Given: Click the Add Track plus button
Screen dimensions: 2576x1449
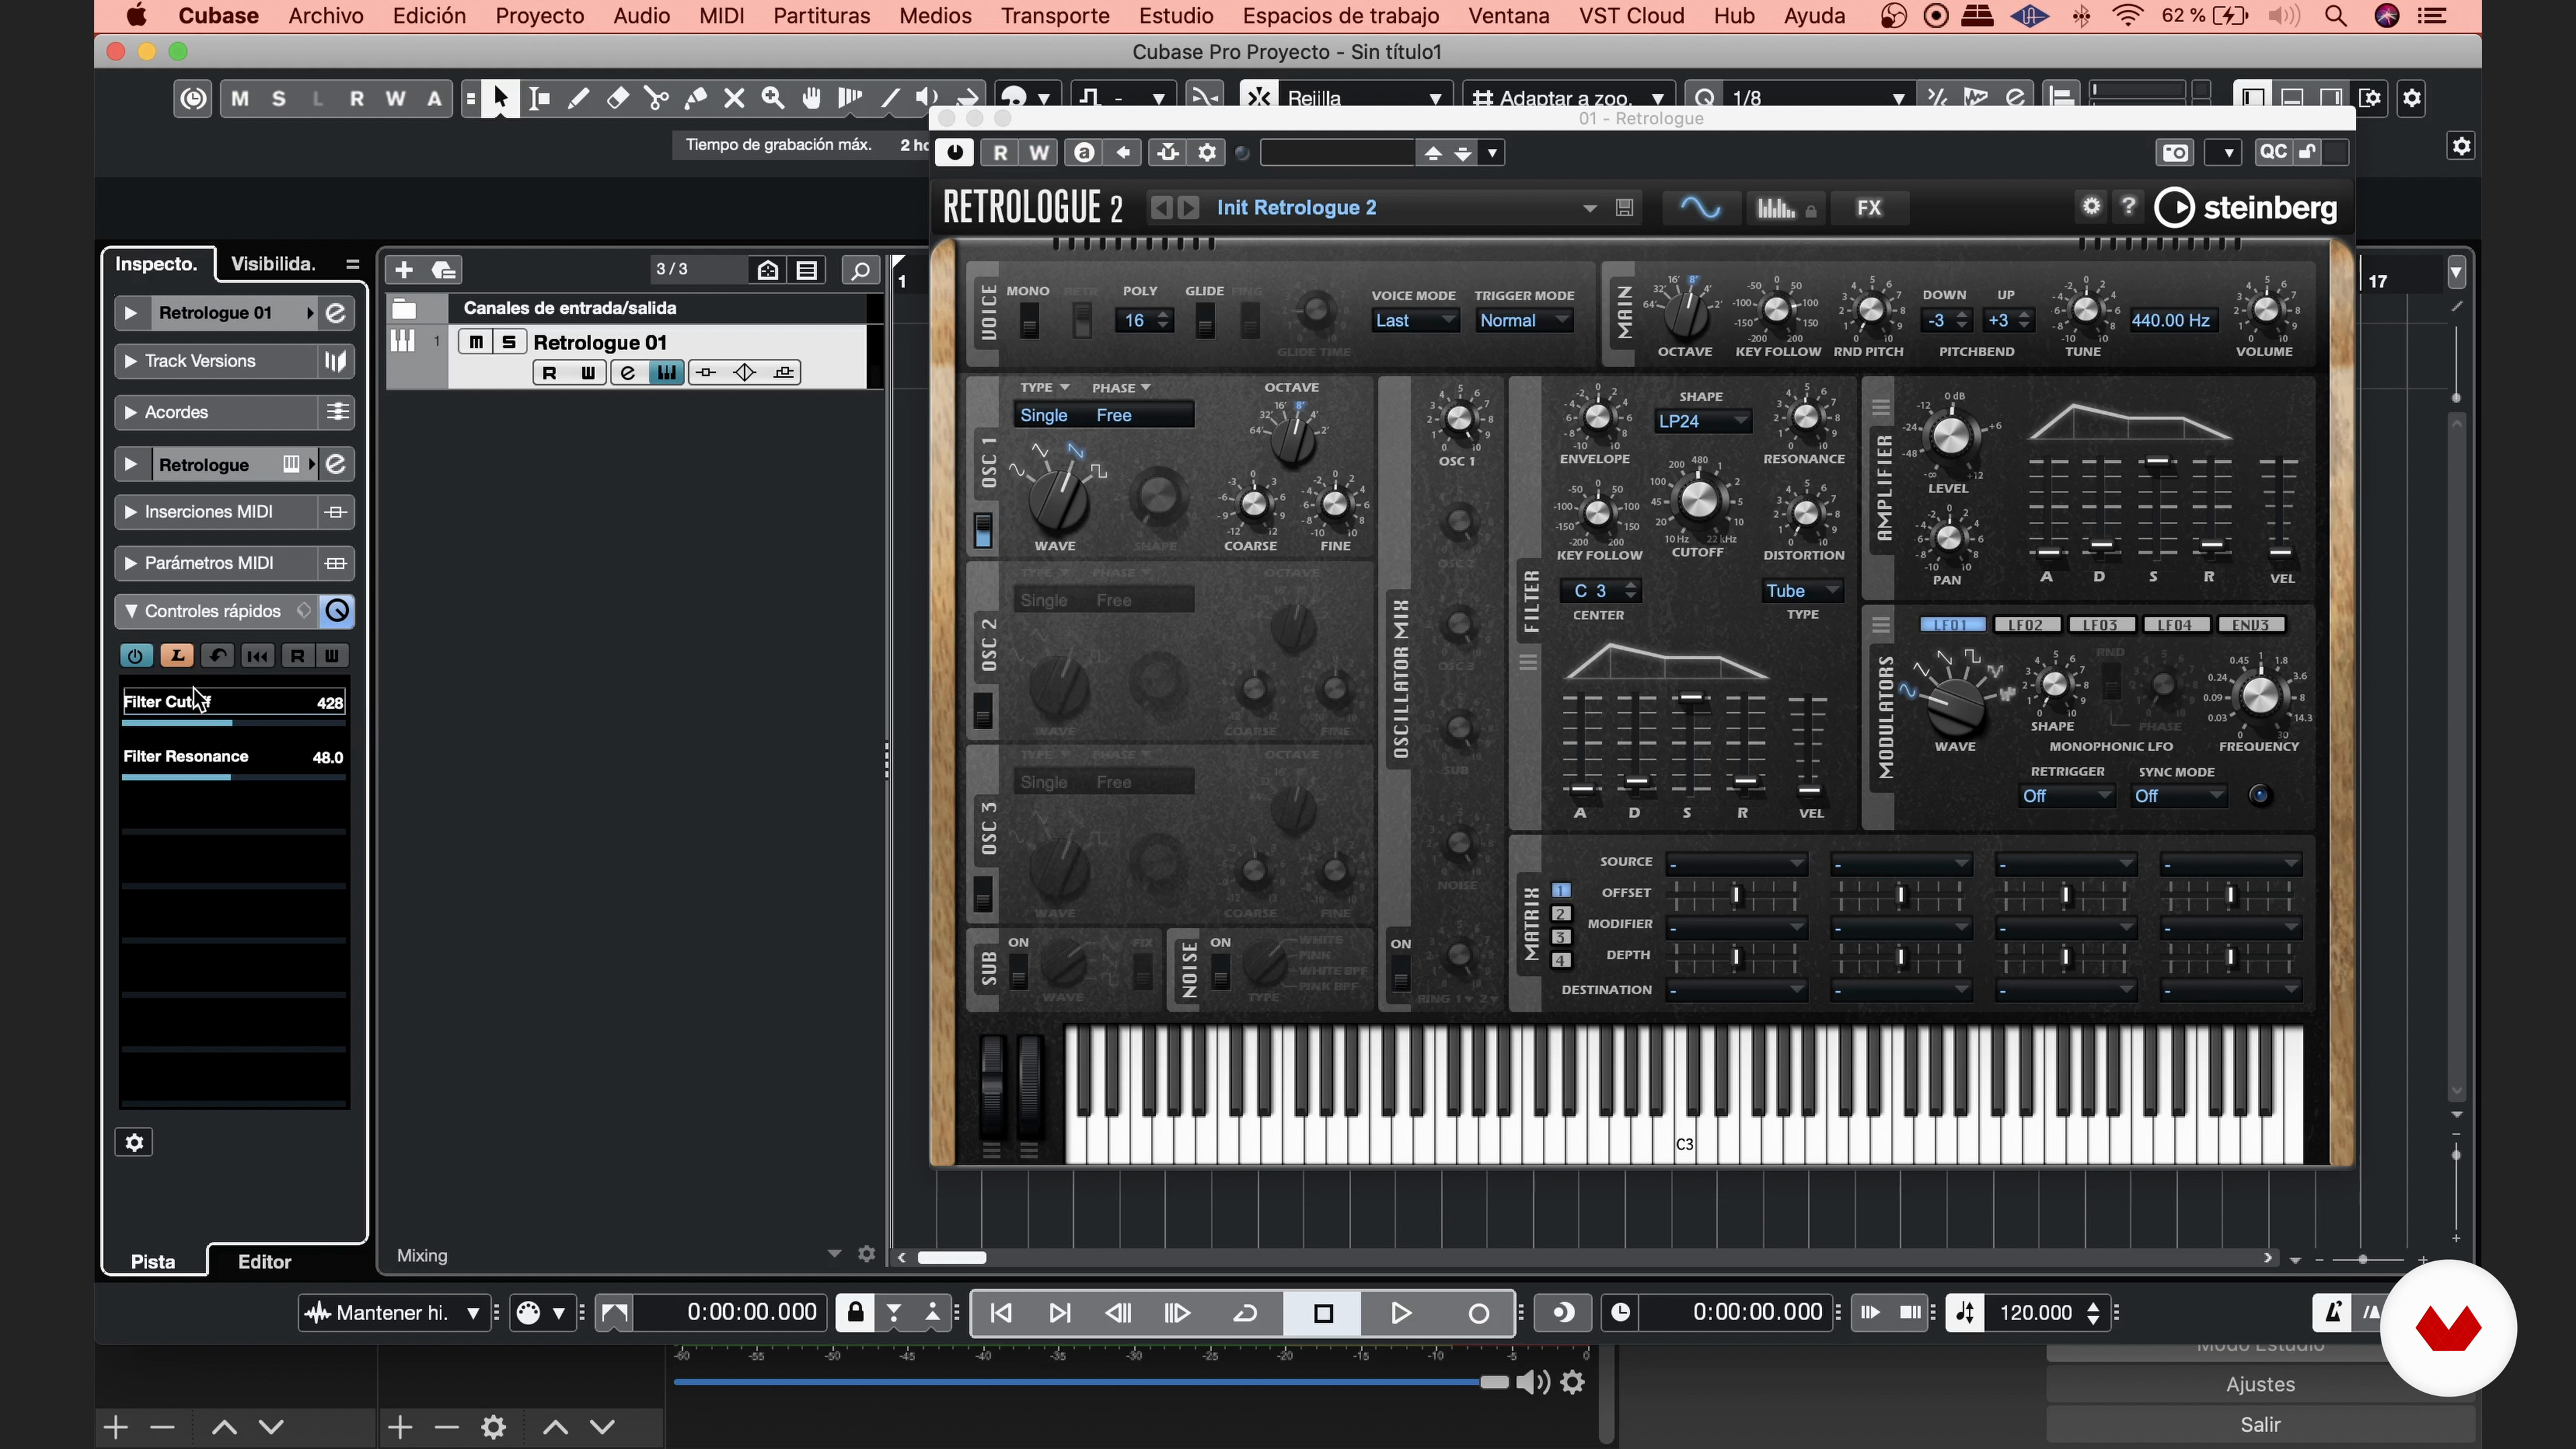Looking at the screenshot, I should click(404, 270).
